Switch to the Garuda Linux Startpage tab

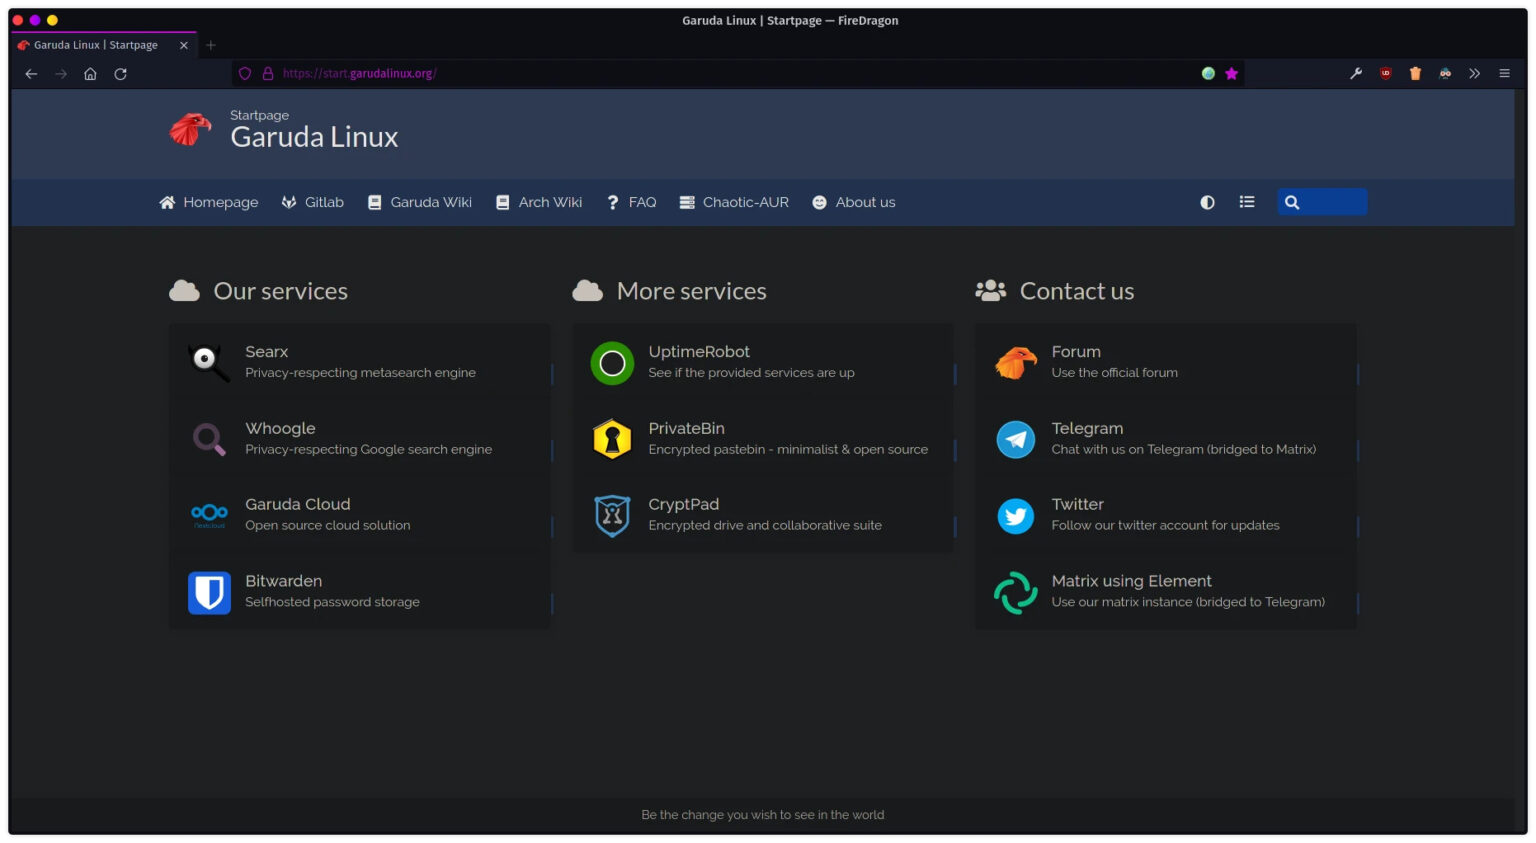coord(95,45)
